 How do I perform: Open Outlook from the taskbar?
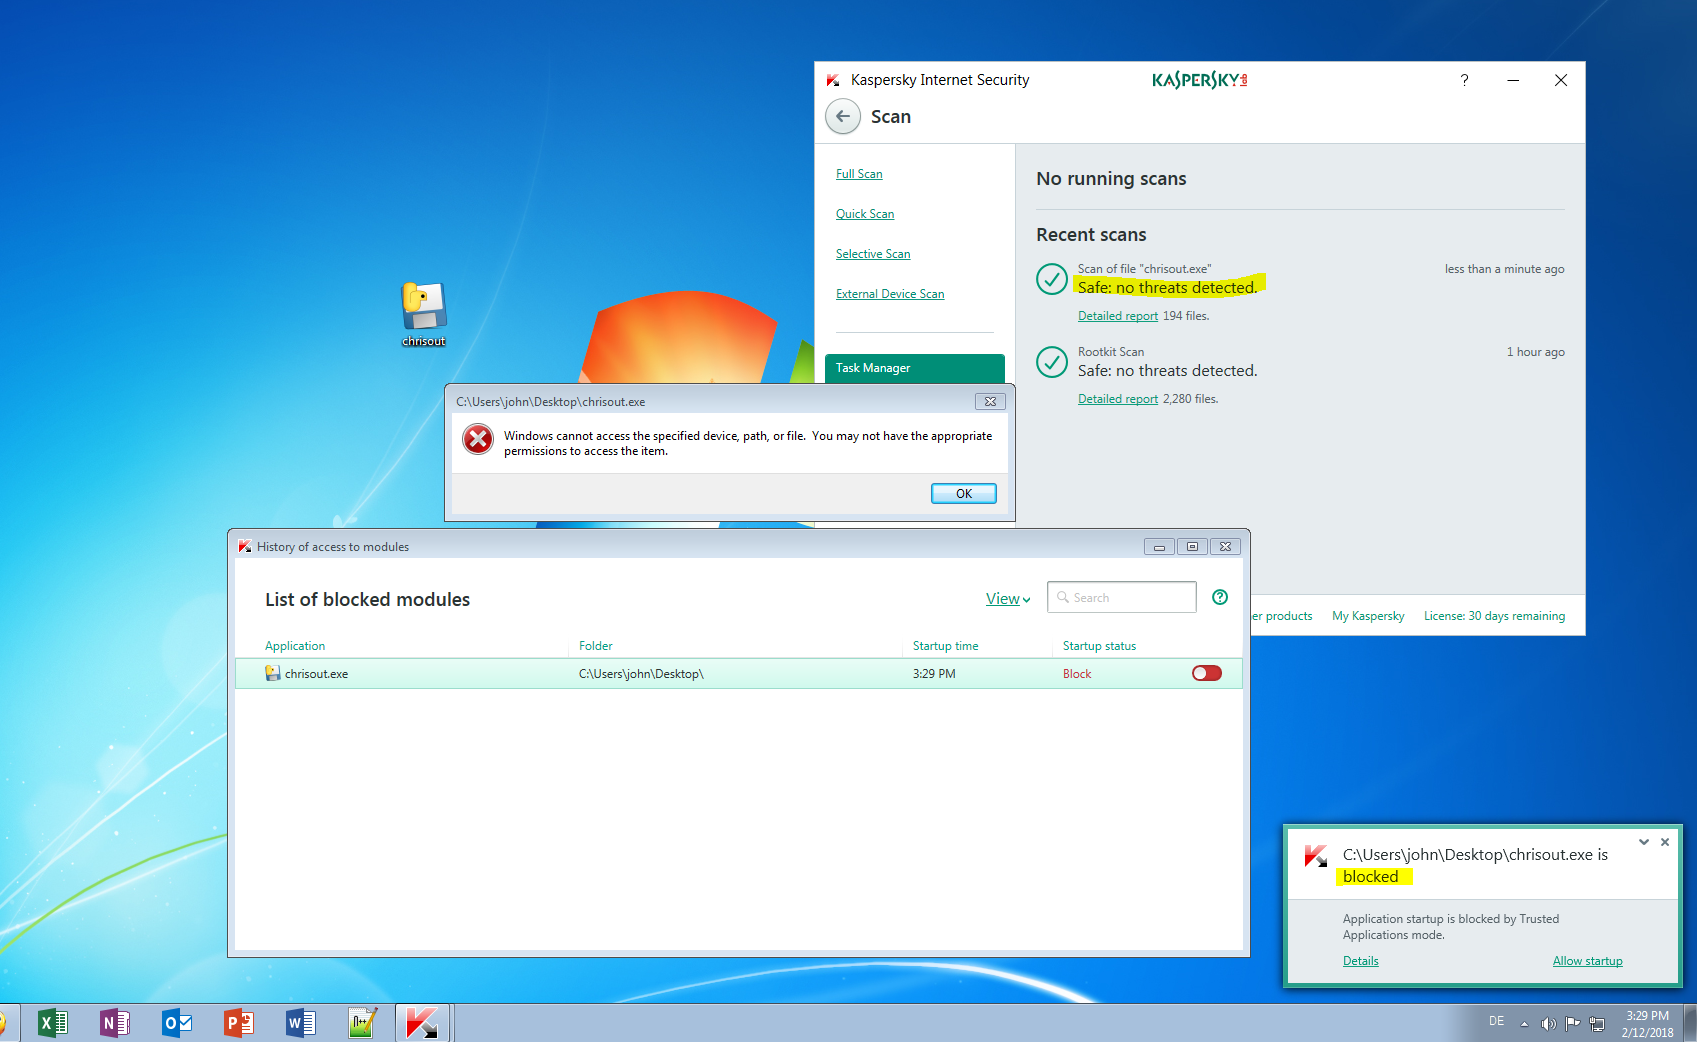point(177,1023)
